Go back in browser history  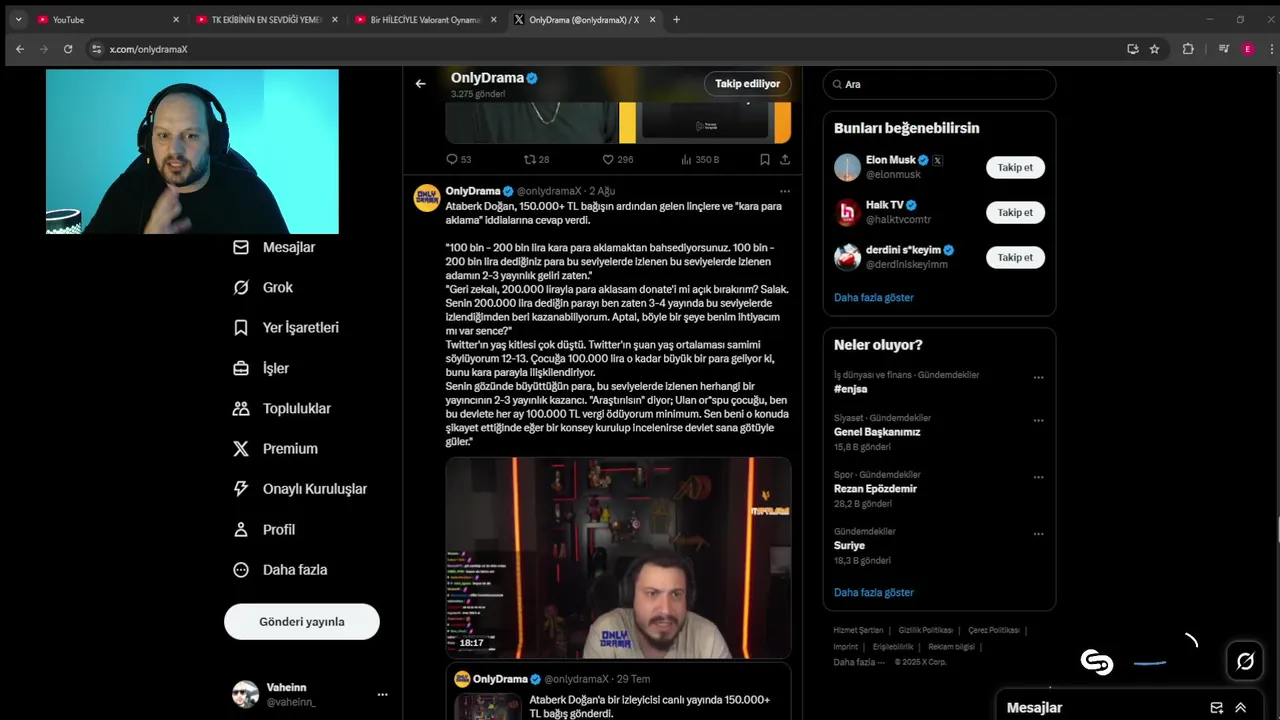point(19,49)
